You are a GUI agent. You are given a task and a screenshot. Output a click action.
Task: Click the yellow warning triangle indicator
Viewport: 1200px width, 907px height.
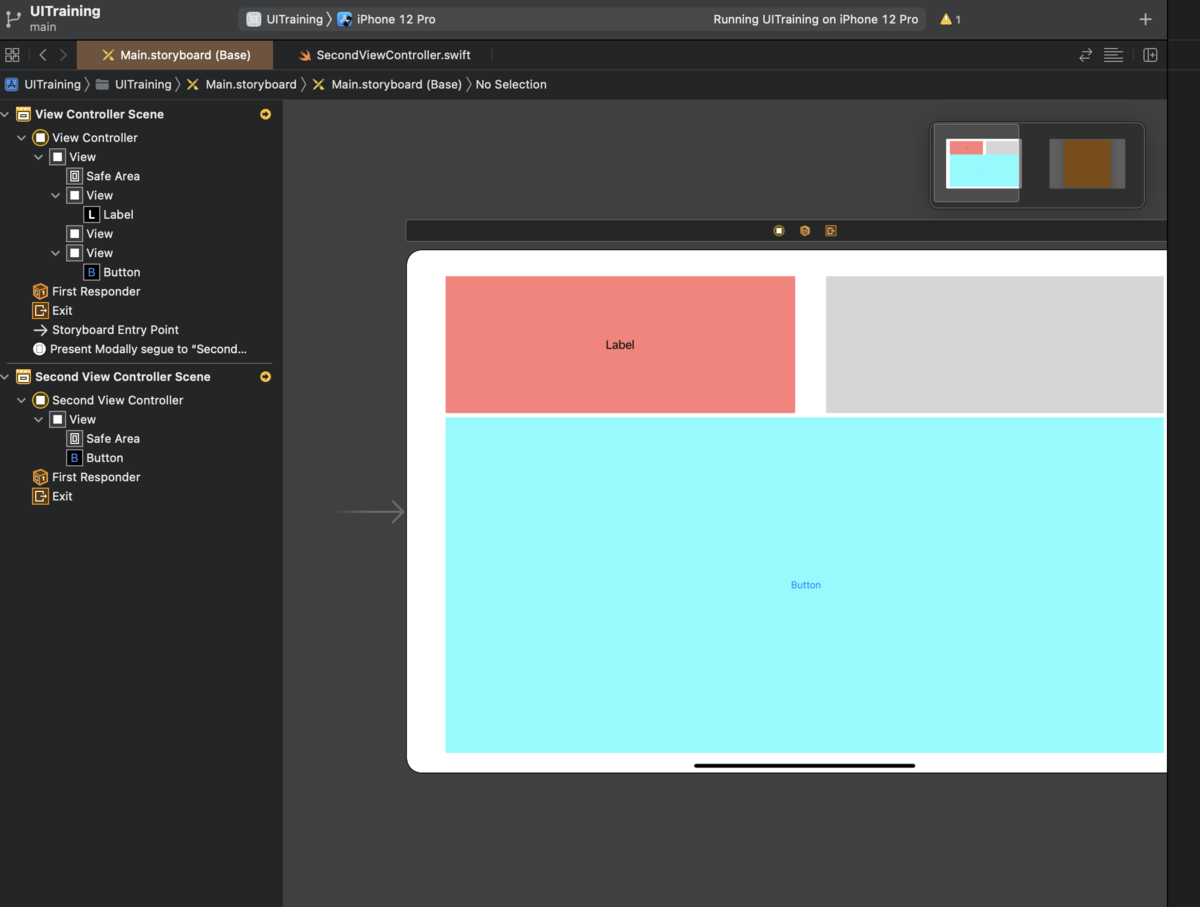coord(946,19)
